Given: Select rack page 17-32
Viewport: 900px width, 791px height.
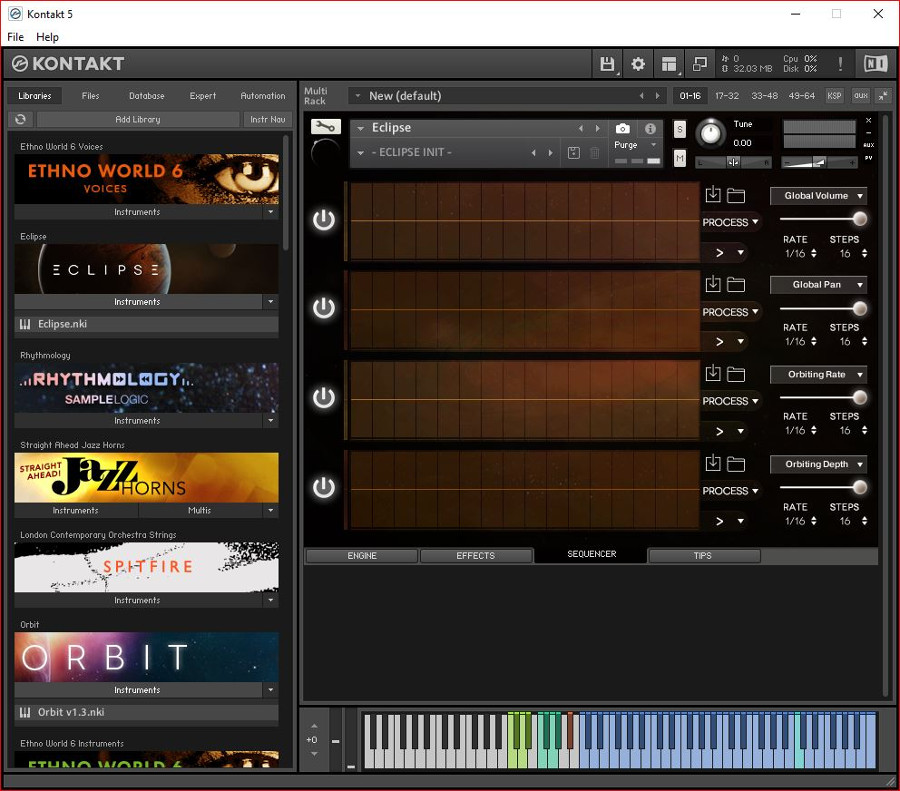Looking at the screenshot, I should tap(727, 96).
